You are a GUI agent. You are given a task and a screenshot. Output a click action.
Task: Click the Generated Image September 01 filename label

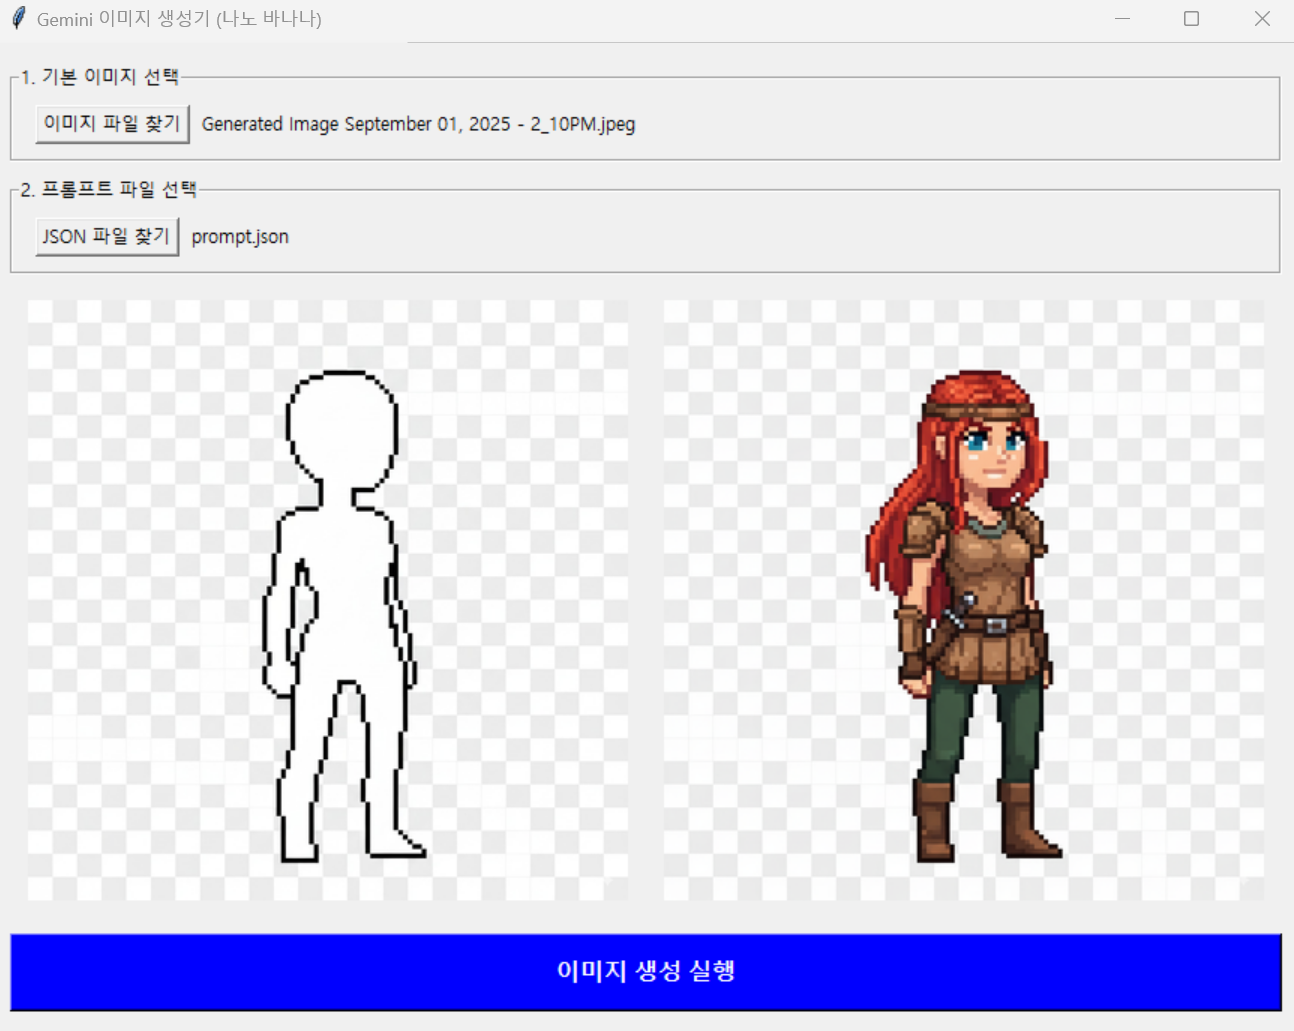tap(418, 124)
